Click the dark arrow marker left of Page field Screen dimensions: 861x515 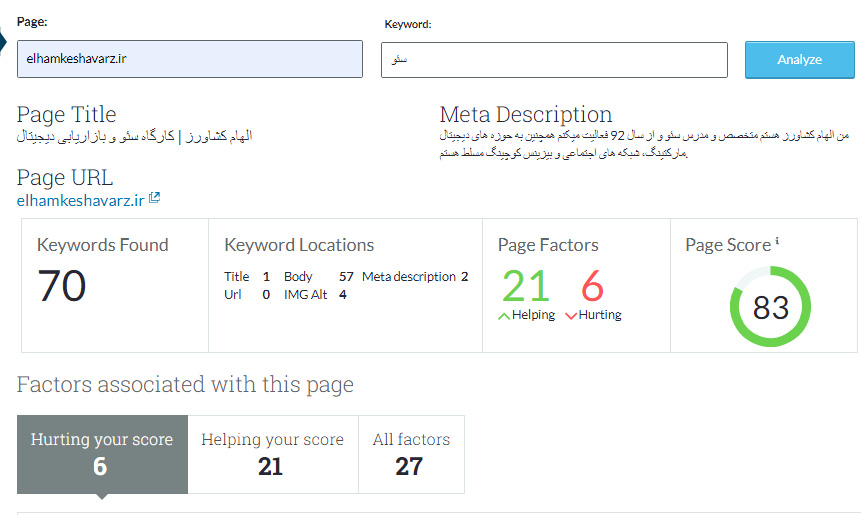4,42
